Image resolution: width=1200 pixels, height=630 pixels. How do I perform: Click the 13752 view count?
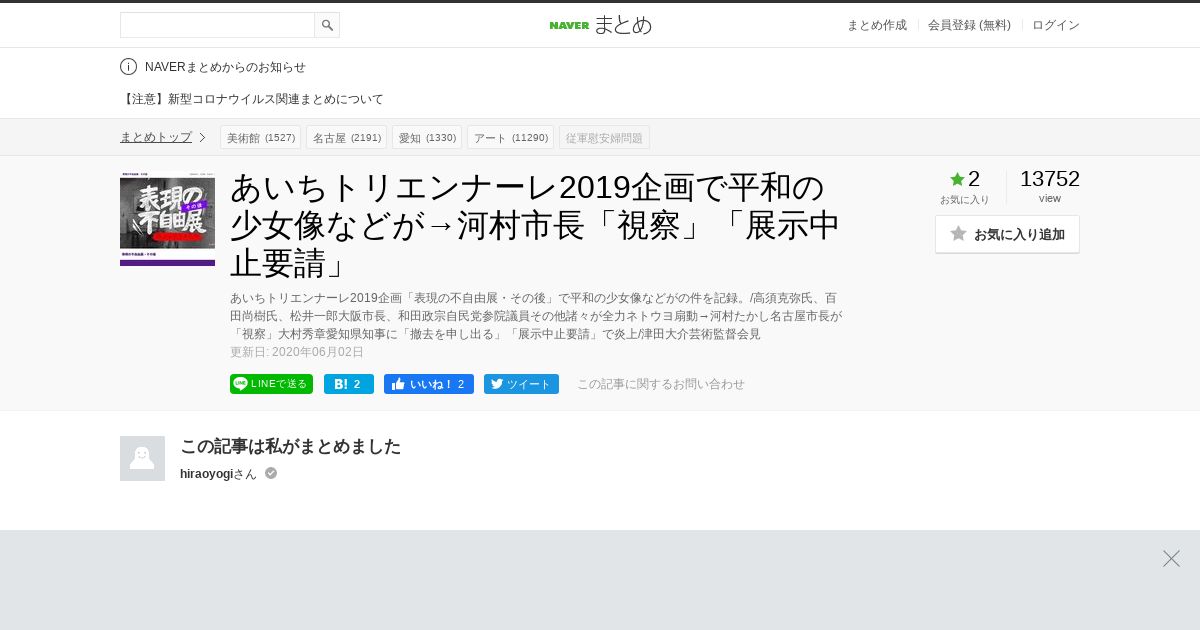1050,179
